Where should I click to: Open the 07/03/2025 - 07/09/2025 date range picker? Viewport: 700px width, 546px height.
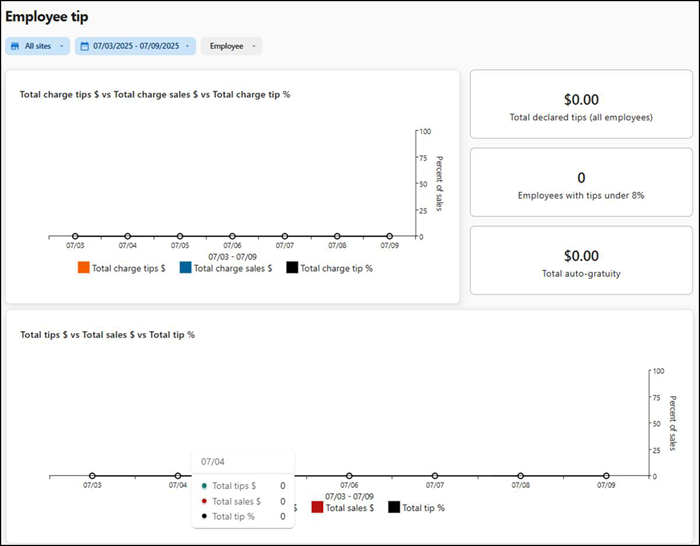[x=135, y=46]
